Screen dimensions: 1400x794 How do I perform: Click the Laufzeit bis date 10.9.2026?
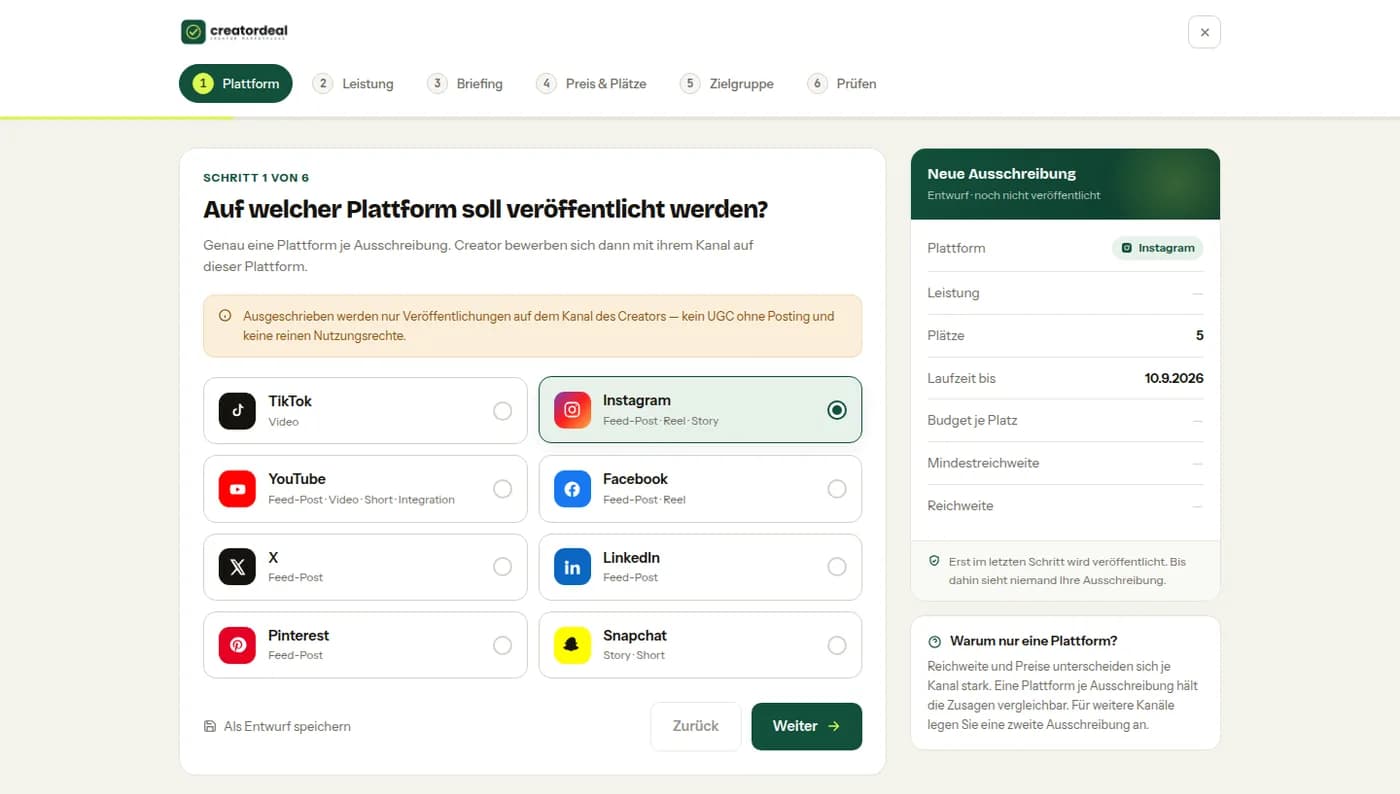point(1174,378)
